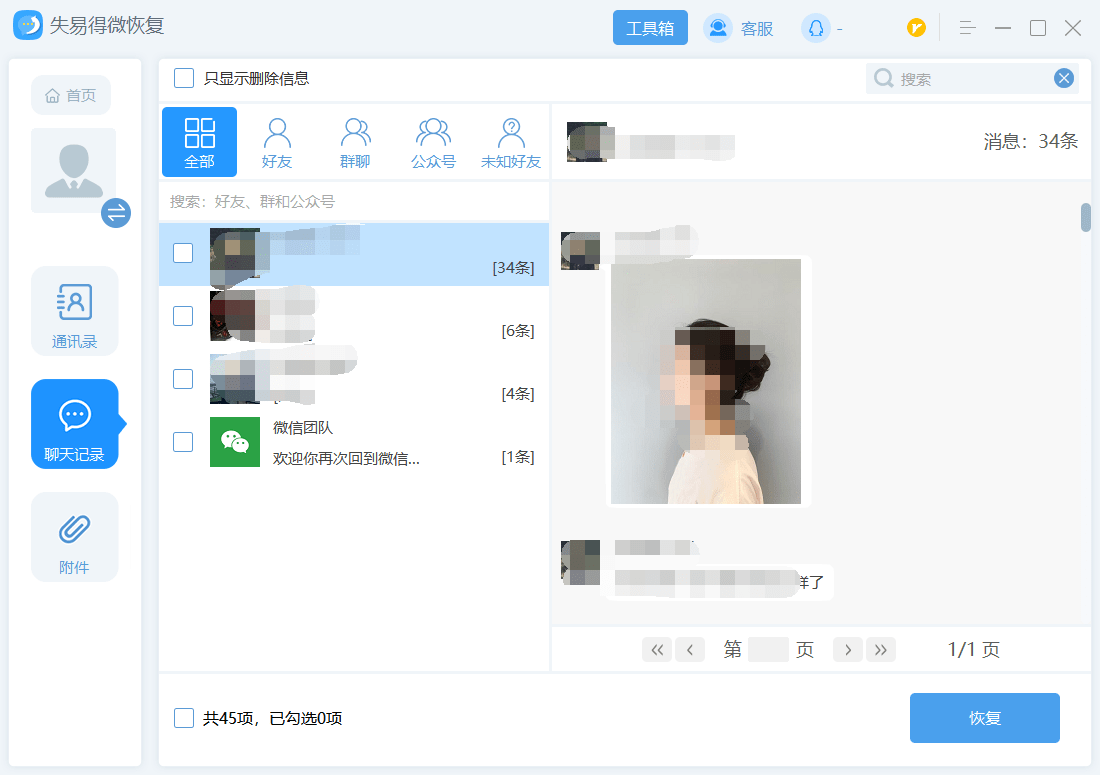Viewport: 1100px width, 775px height.
Task: Maximize the application window
Action: [x=1038, y=28]
